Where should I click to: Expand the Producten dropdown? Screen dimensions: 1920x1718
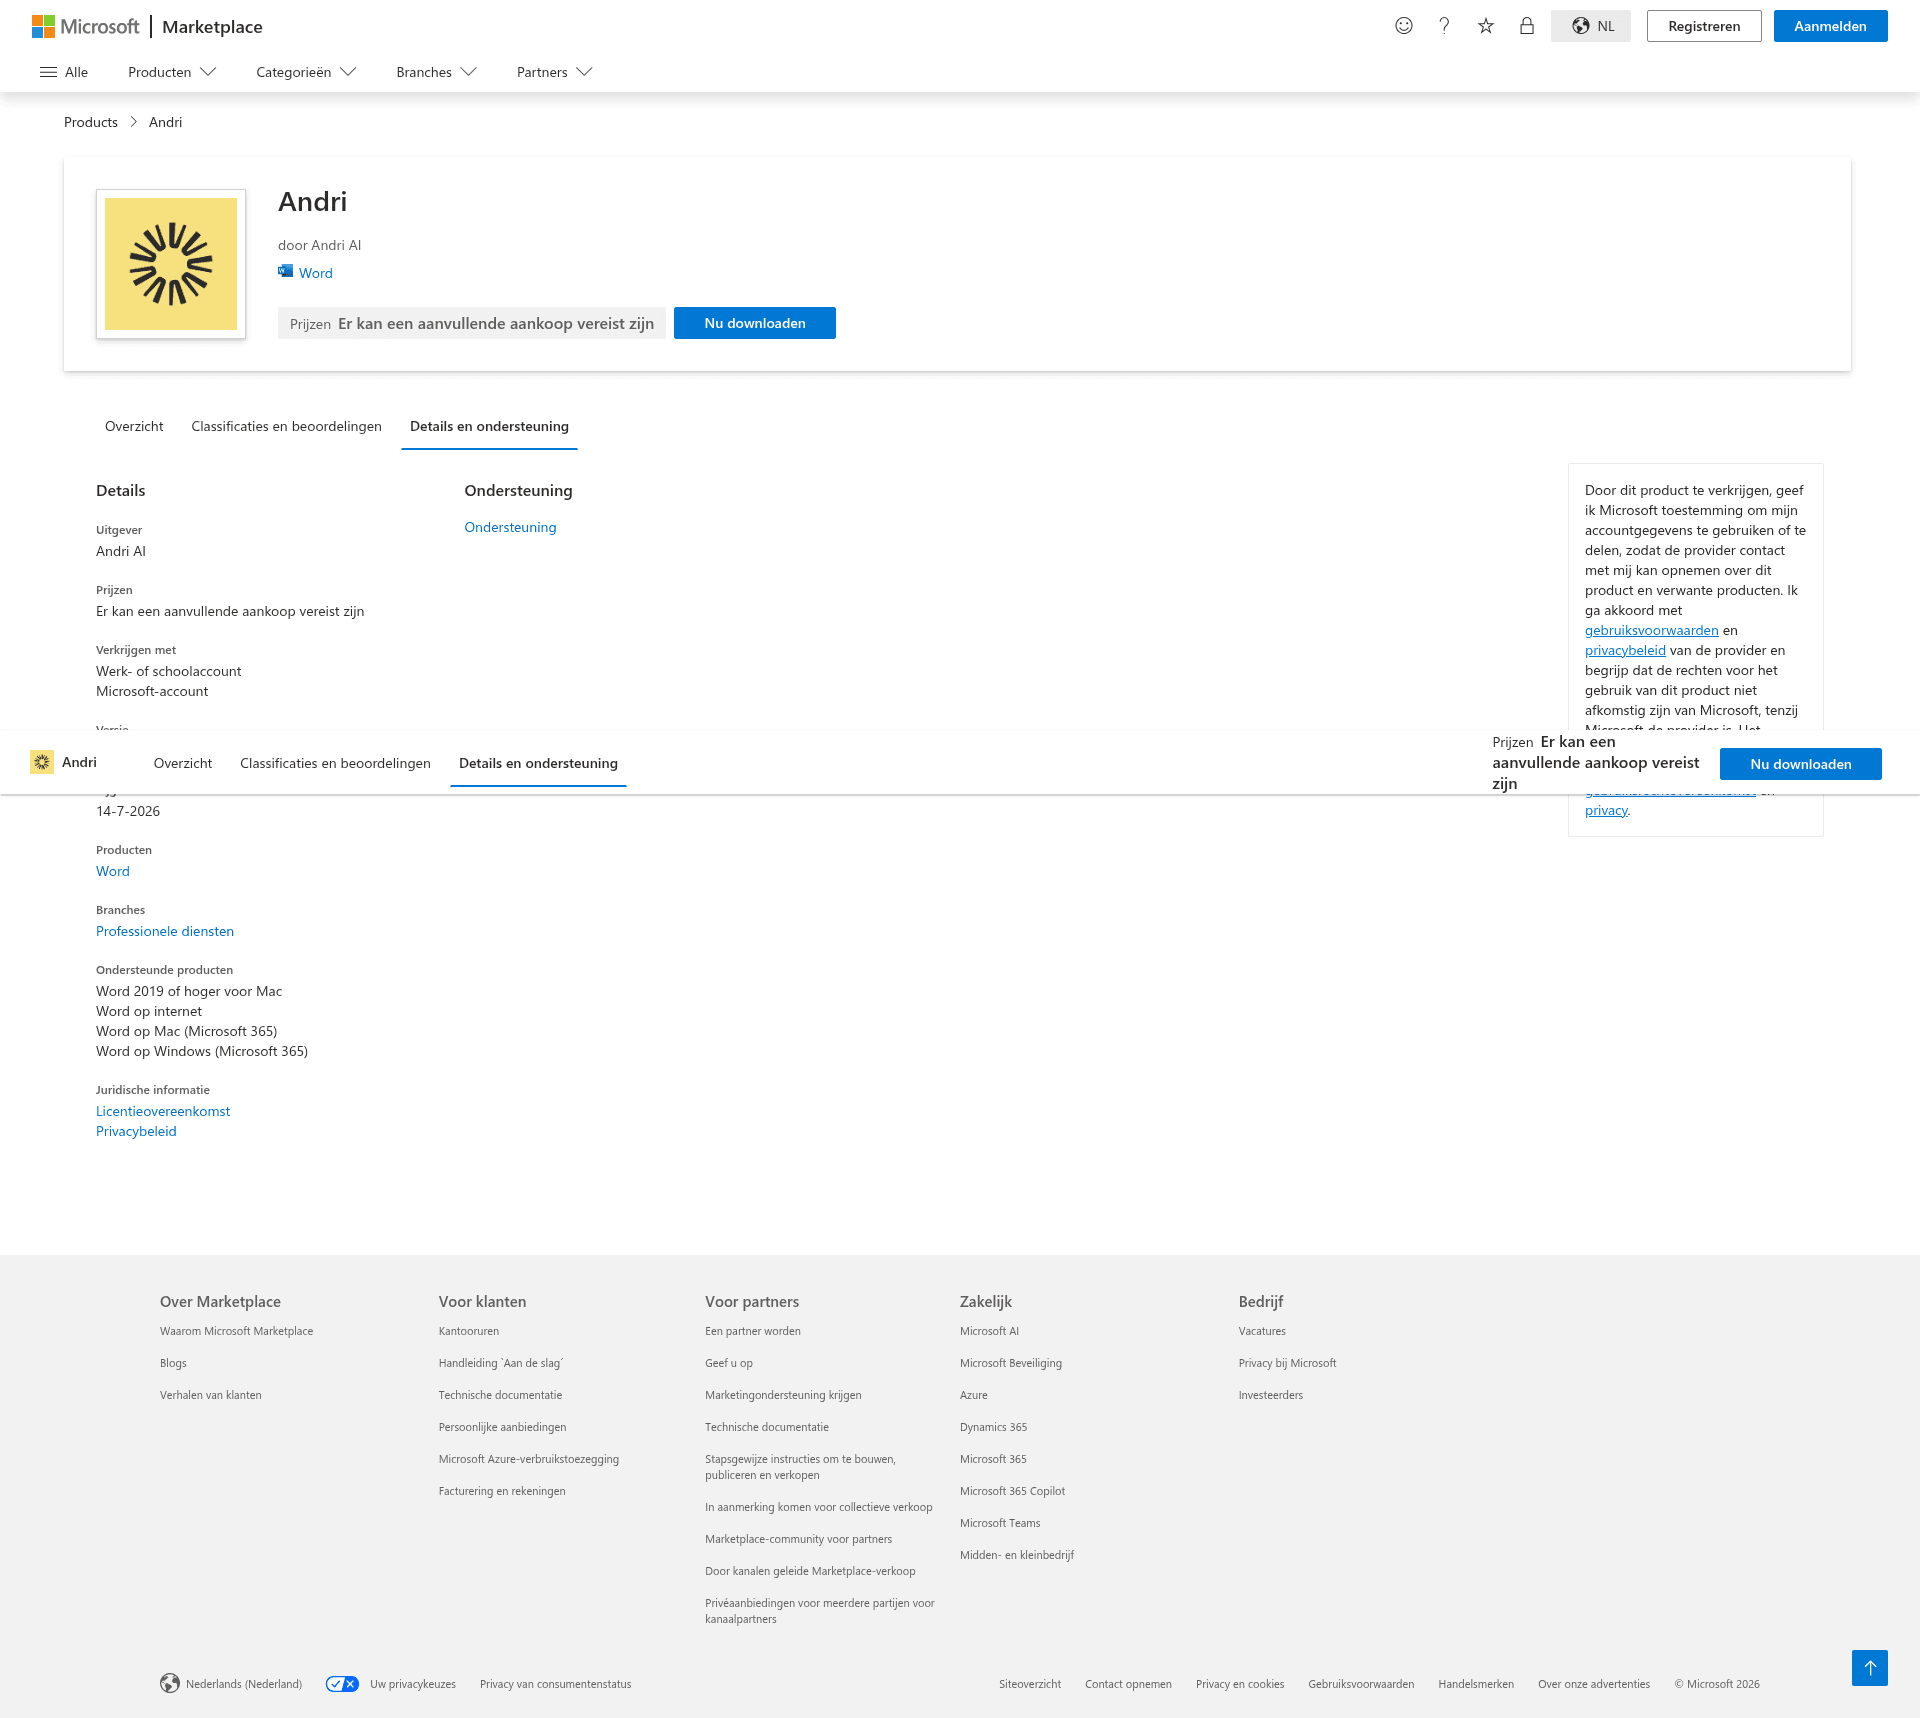point(172,72)
